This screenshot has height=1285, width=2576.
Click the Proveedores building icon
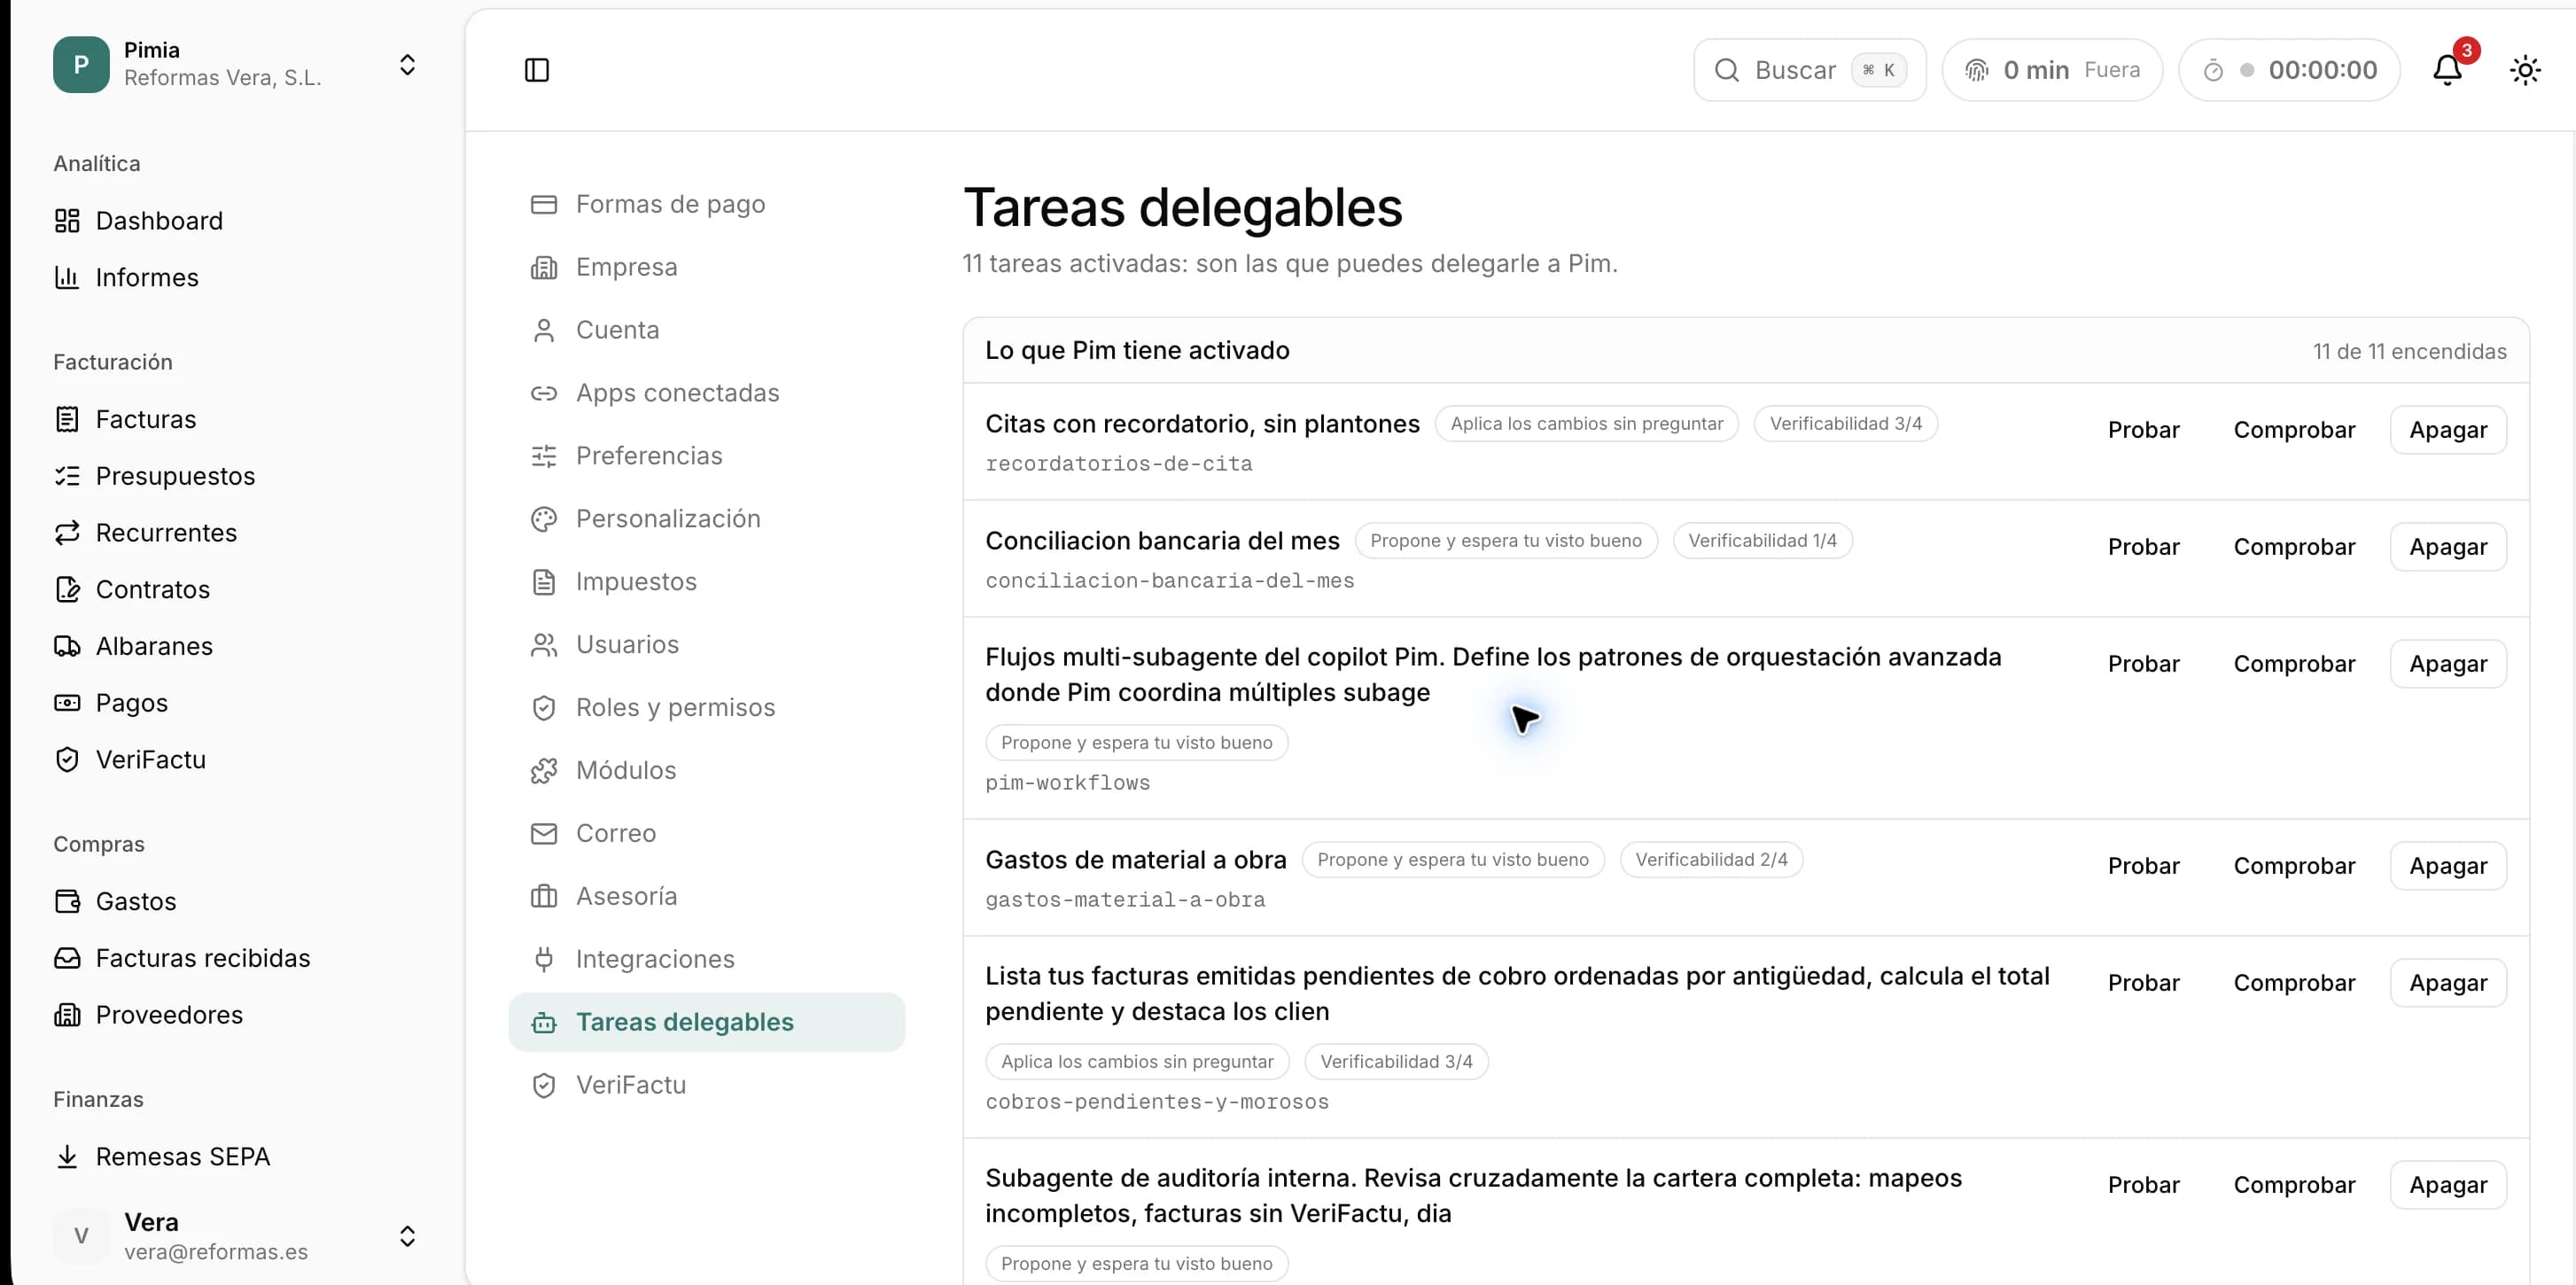pos(67,1015)
